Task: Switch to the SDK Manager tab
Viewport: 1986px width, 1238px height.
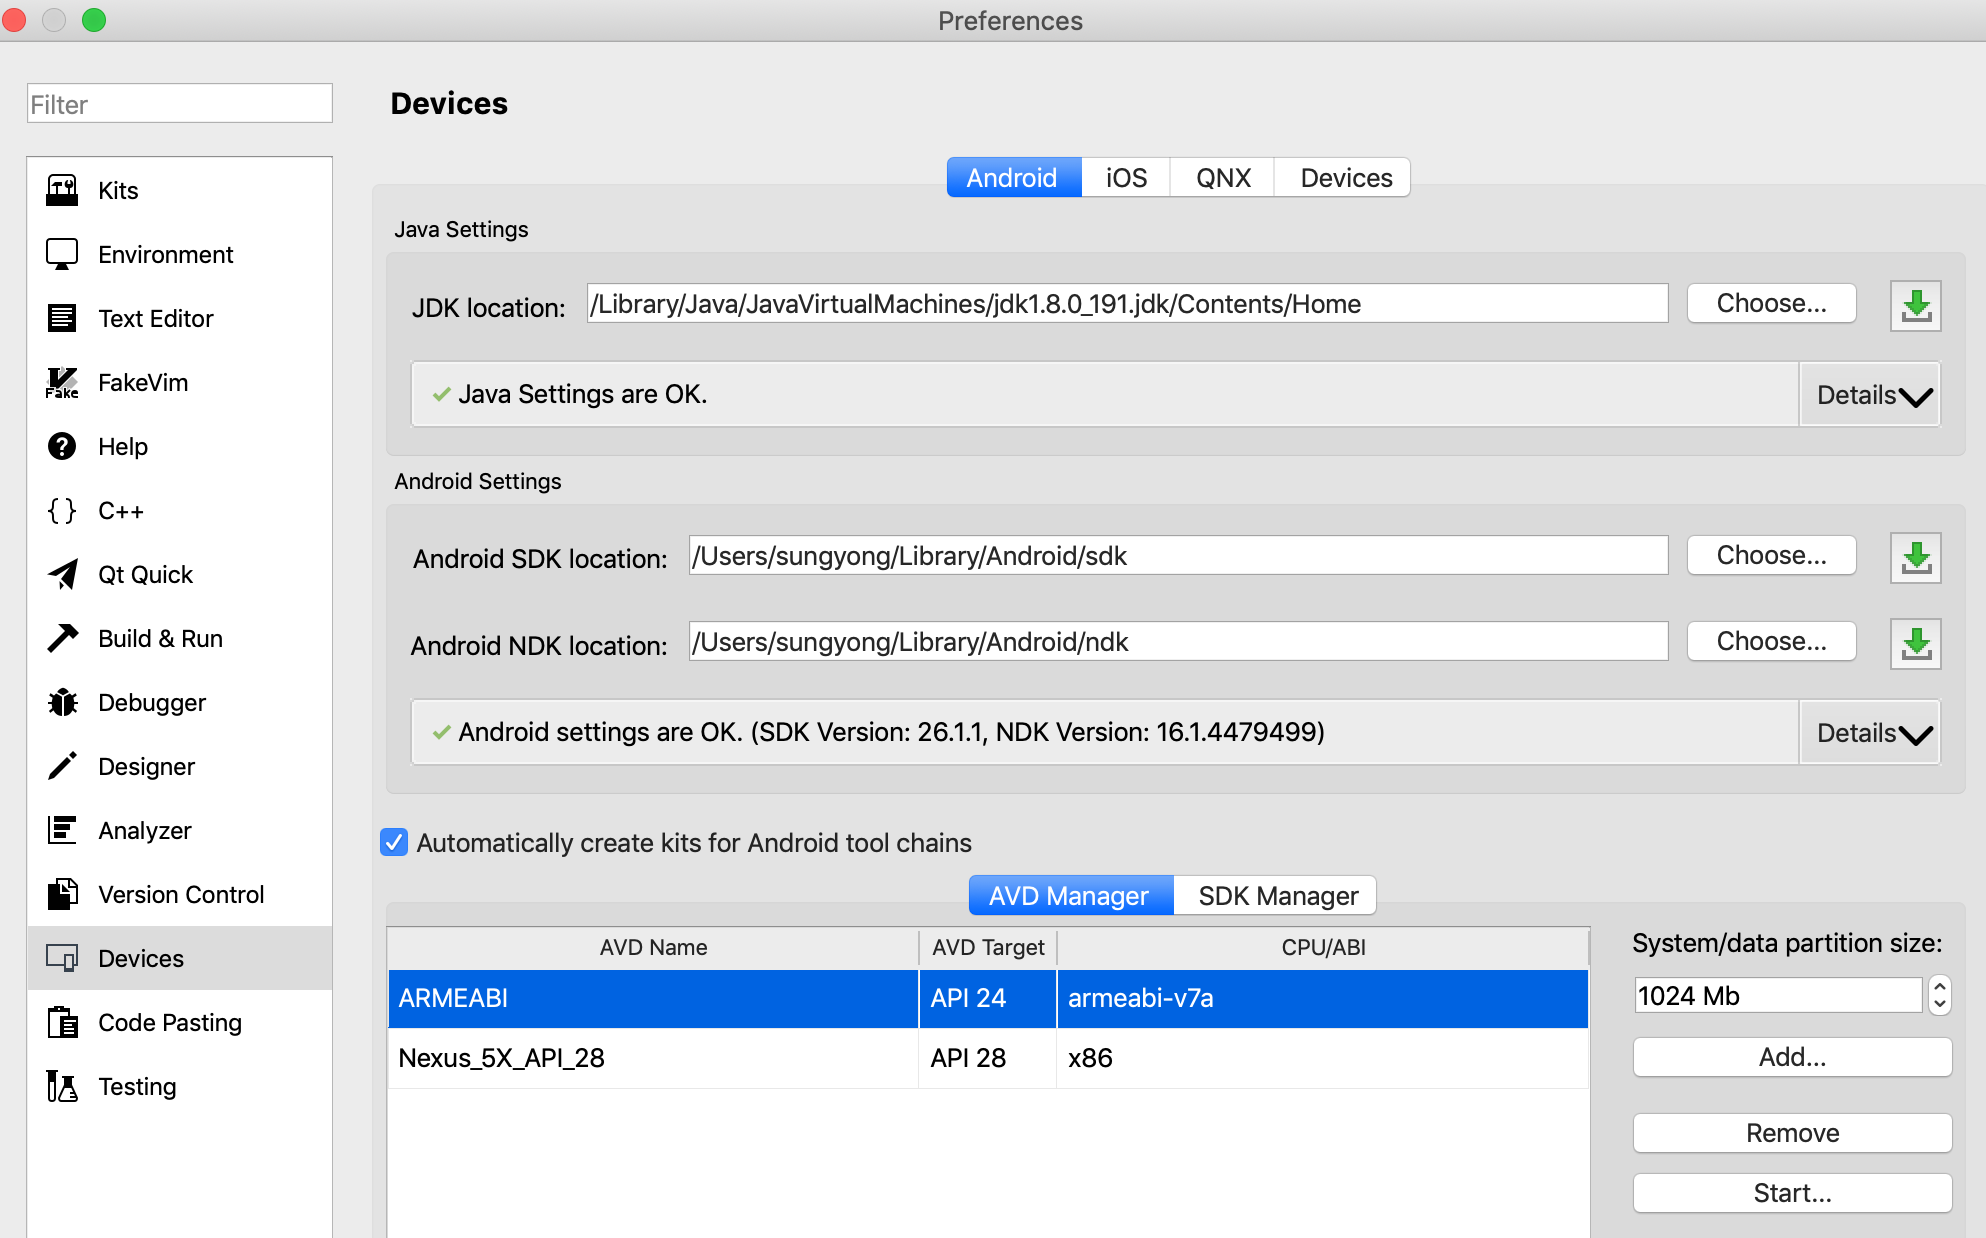Action: [x=1277, y=896]
